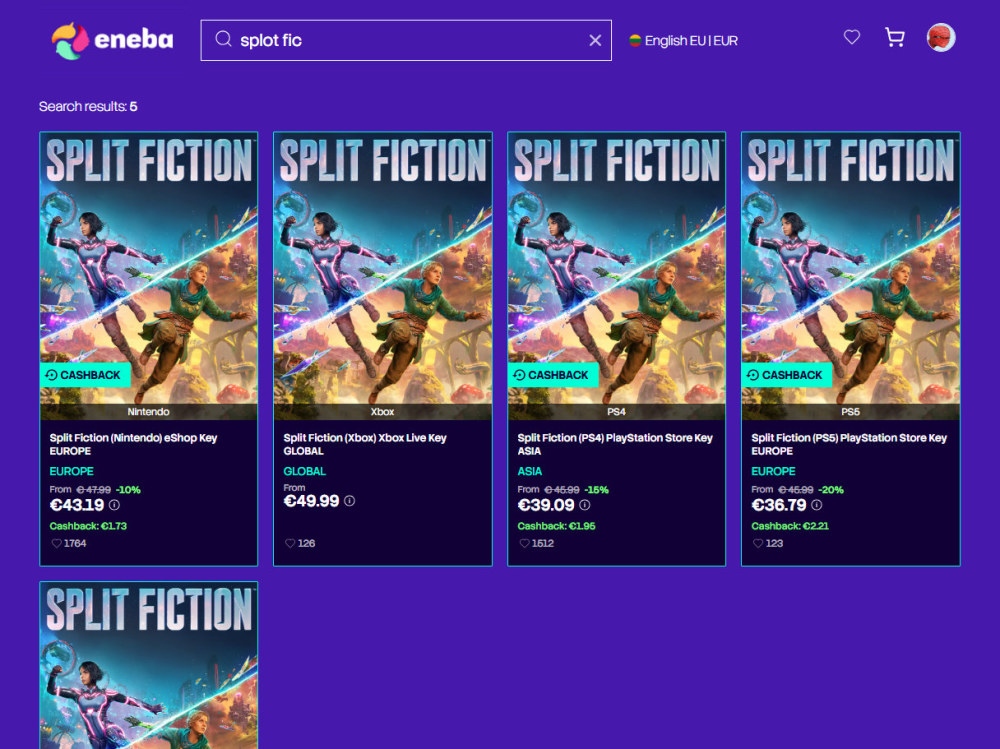Screen dimensions: 1000x749
Task: Open 'Split Fiction (Nintendo) eShop Key EUROPE' title
Action: 133,444
